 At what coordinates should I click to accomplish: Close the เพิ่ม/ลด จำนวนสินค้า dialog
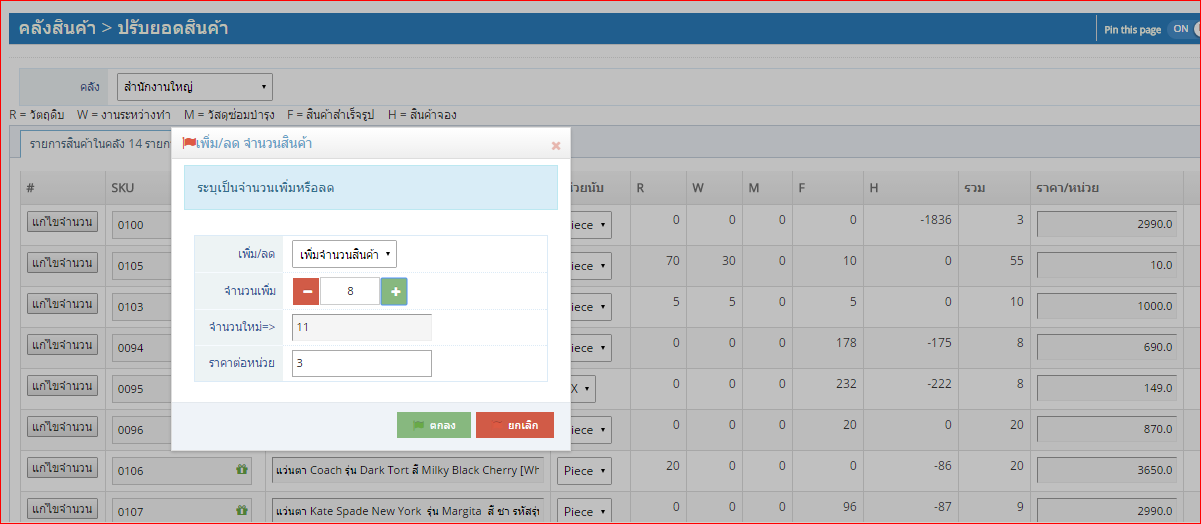(x=556, y=146)
